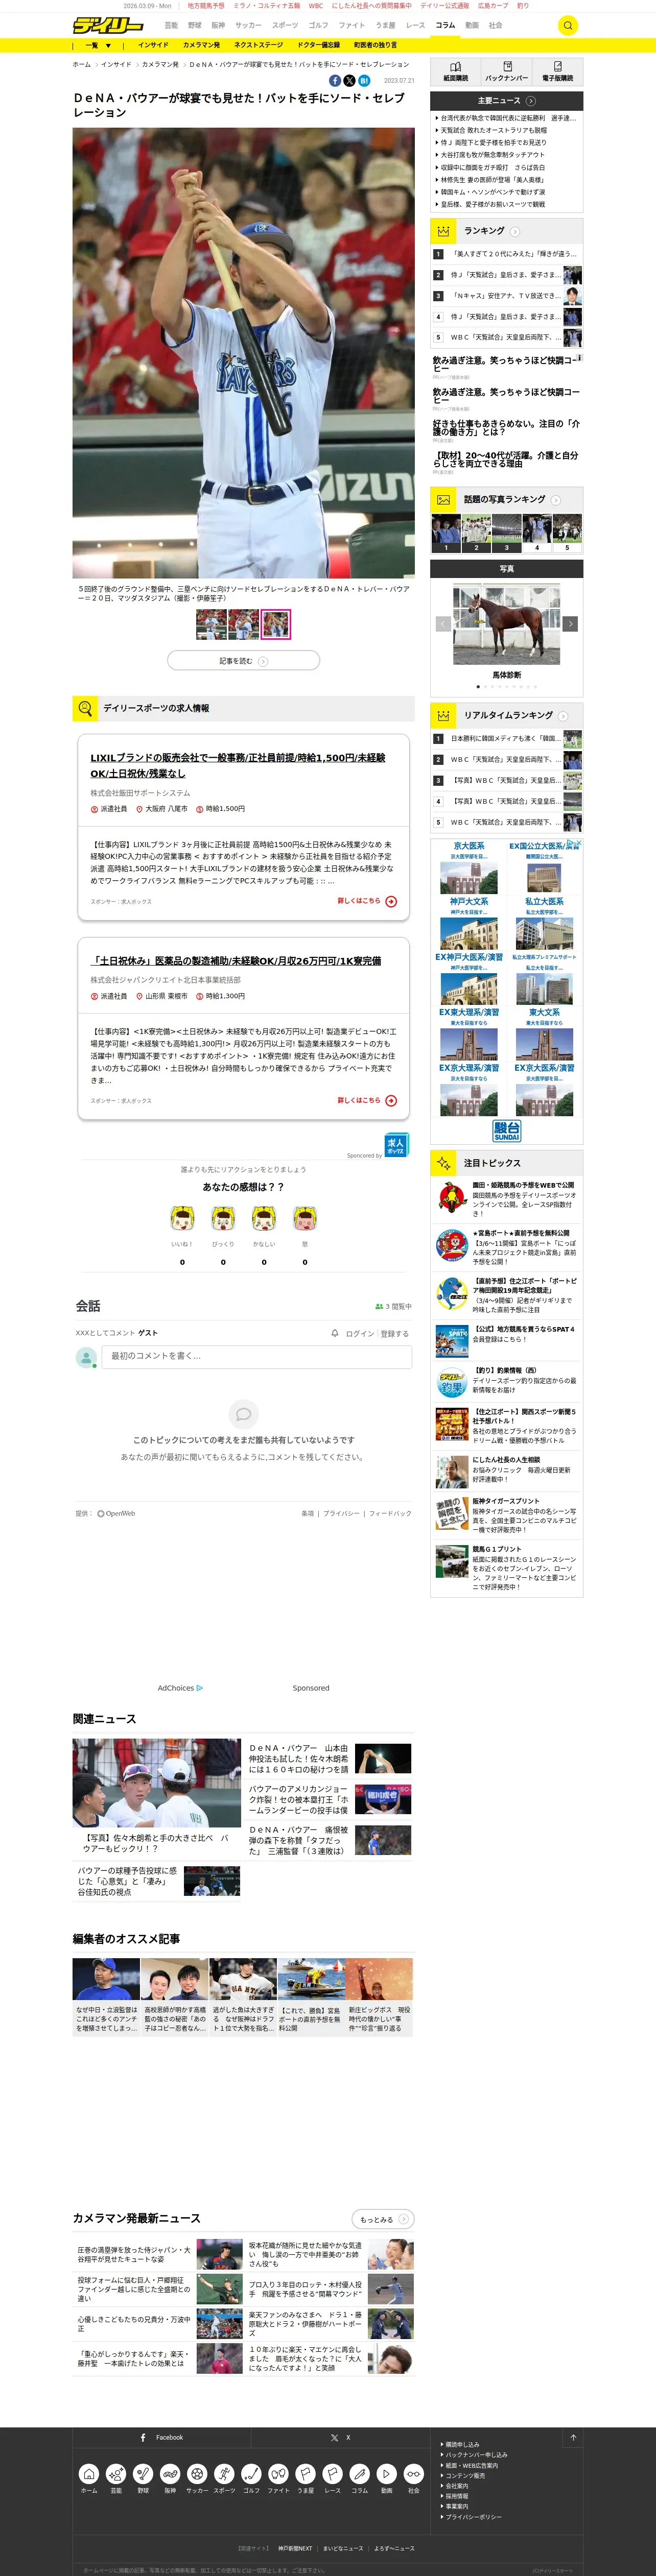Click footer ゴルフ golf icon
Screen dimensions: 656x2576
(x=251, y=2473)
